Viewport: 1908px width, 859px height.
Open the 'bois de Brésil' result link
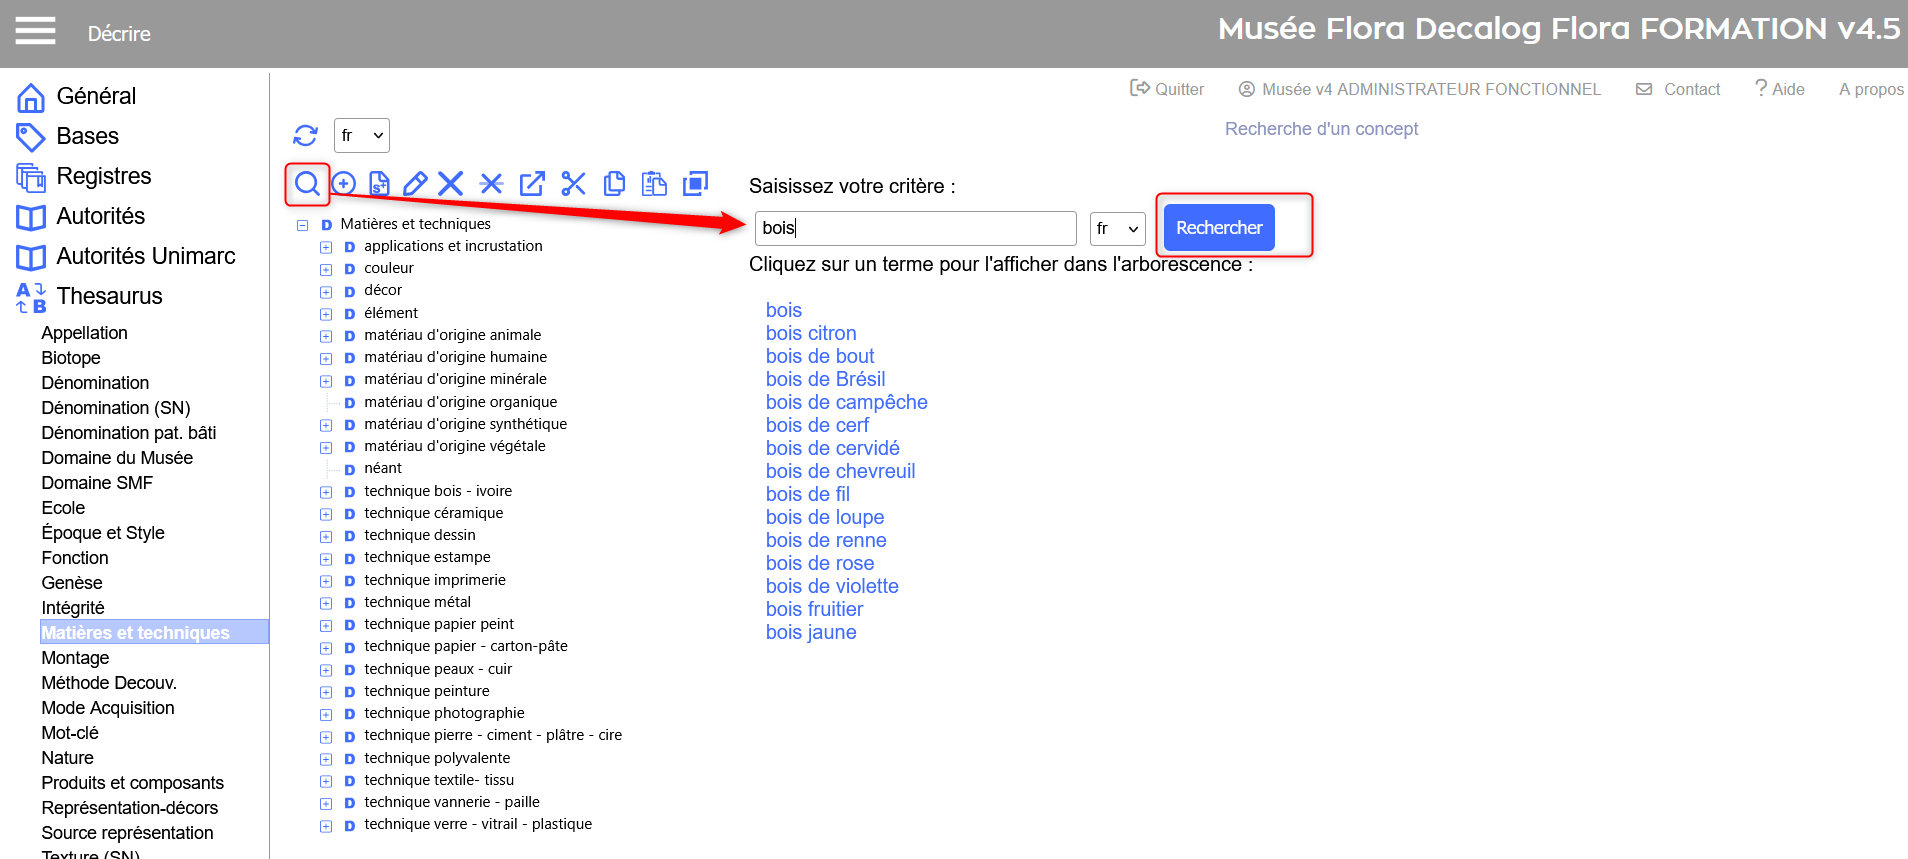tap(825, 379)
